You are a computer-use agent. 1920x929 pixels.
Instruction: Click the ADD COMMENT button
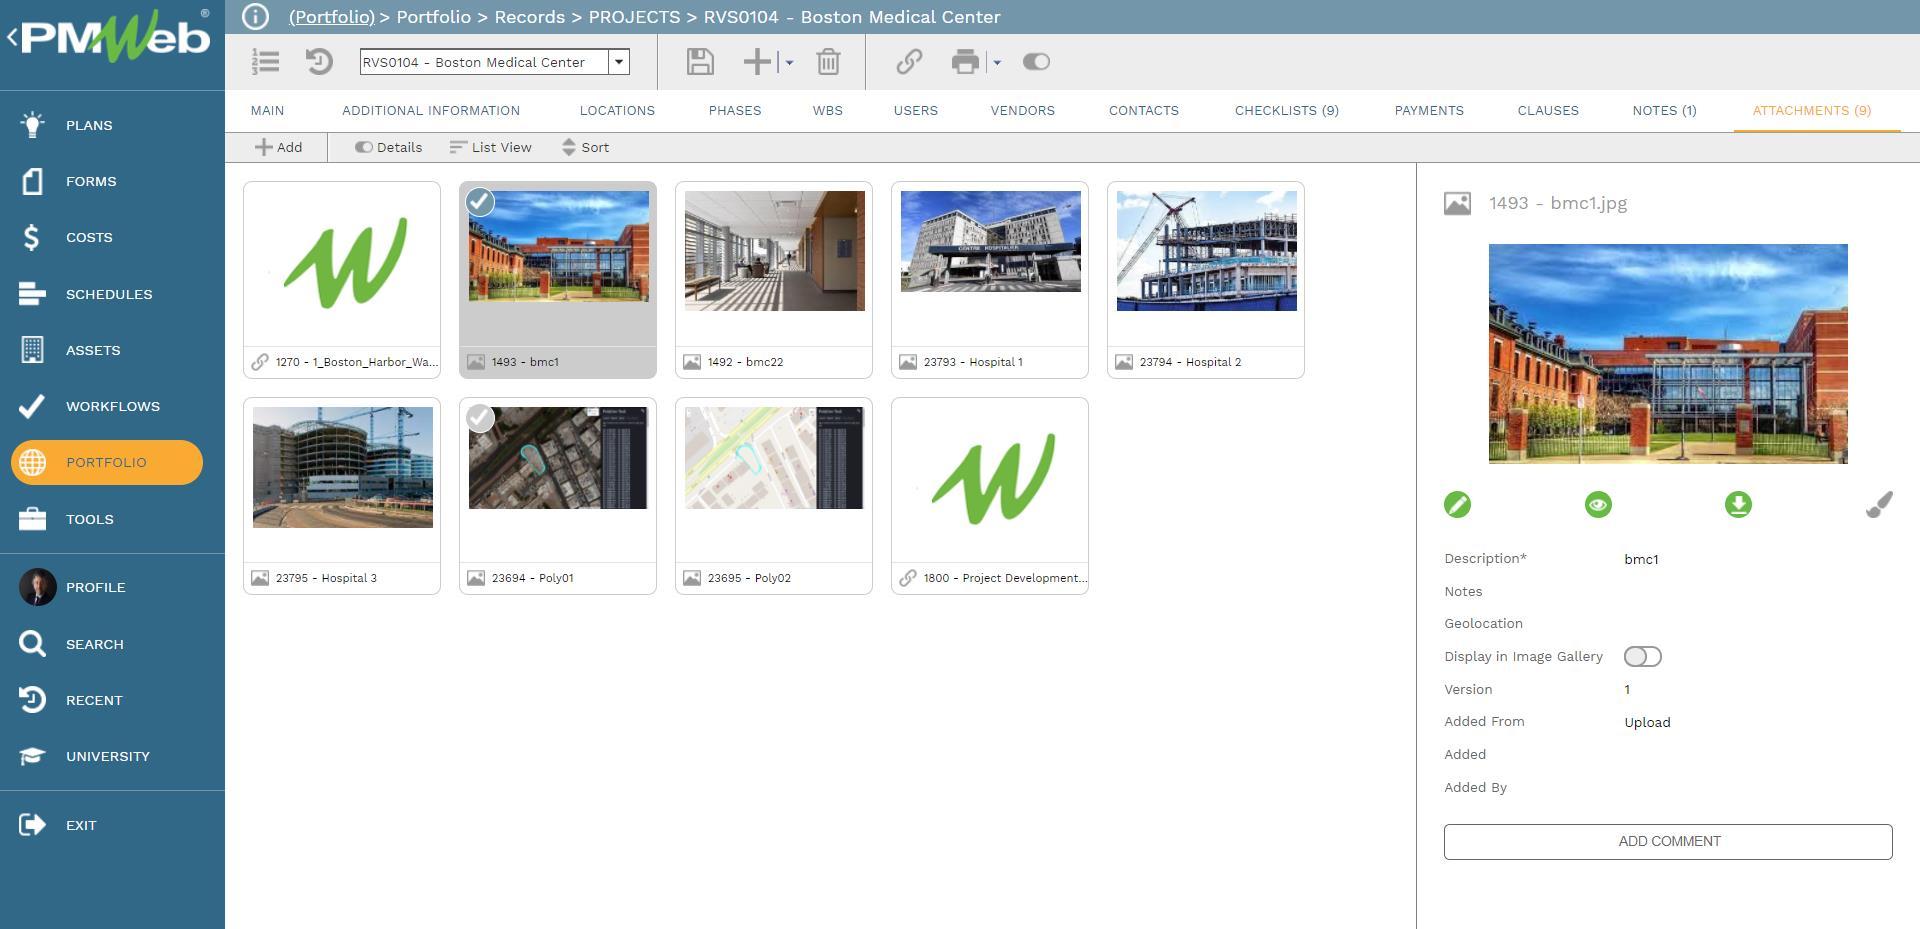pyautogui.click(x=1667, y=841)
